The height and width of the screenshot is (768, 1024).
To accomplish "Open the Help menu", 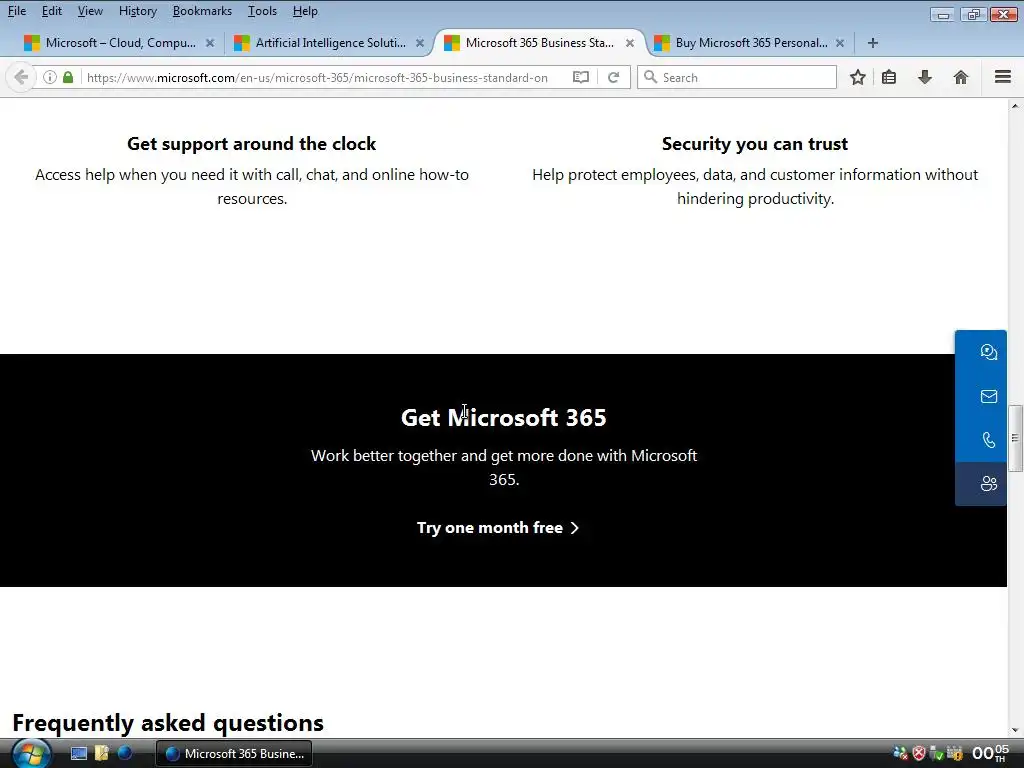I will [305, 11].
